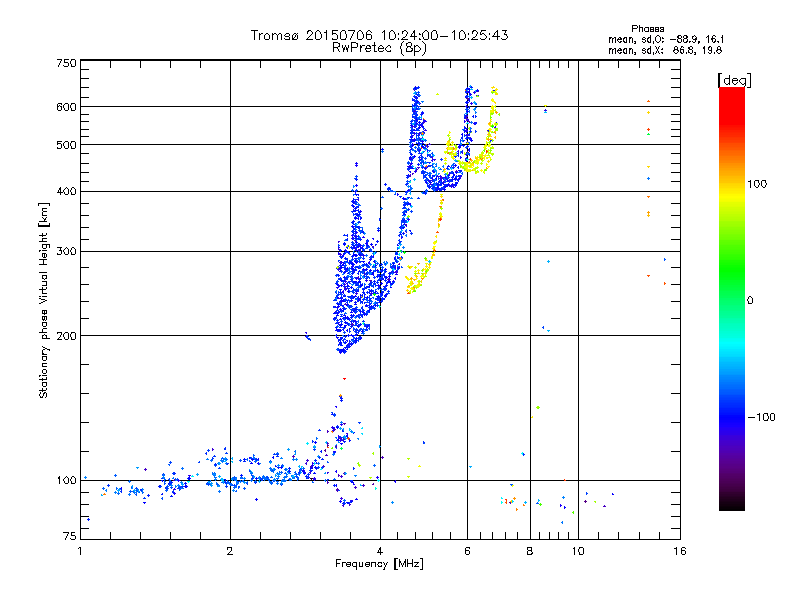Click the x-axis label '10'
800x600 pixels.
578,551
